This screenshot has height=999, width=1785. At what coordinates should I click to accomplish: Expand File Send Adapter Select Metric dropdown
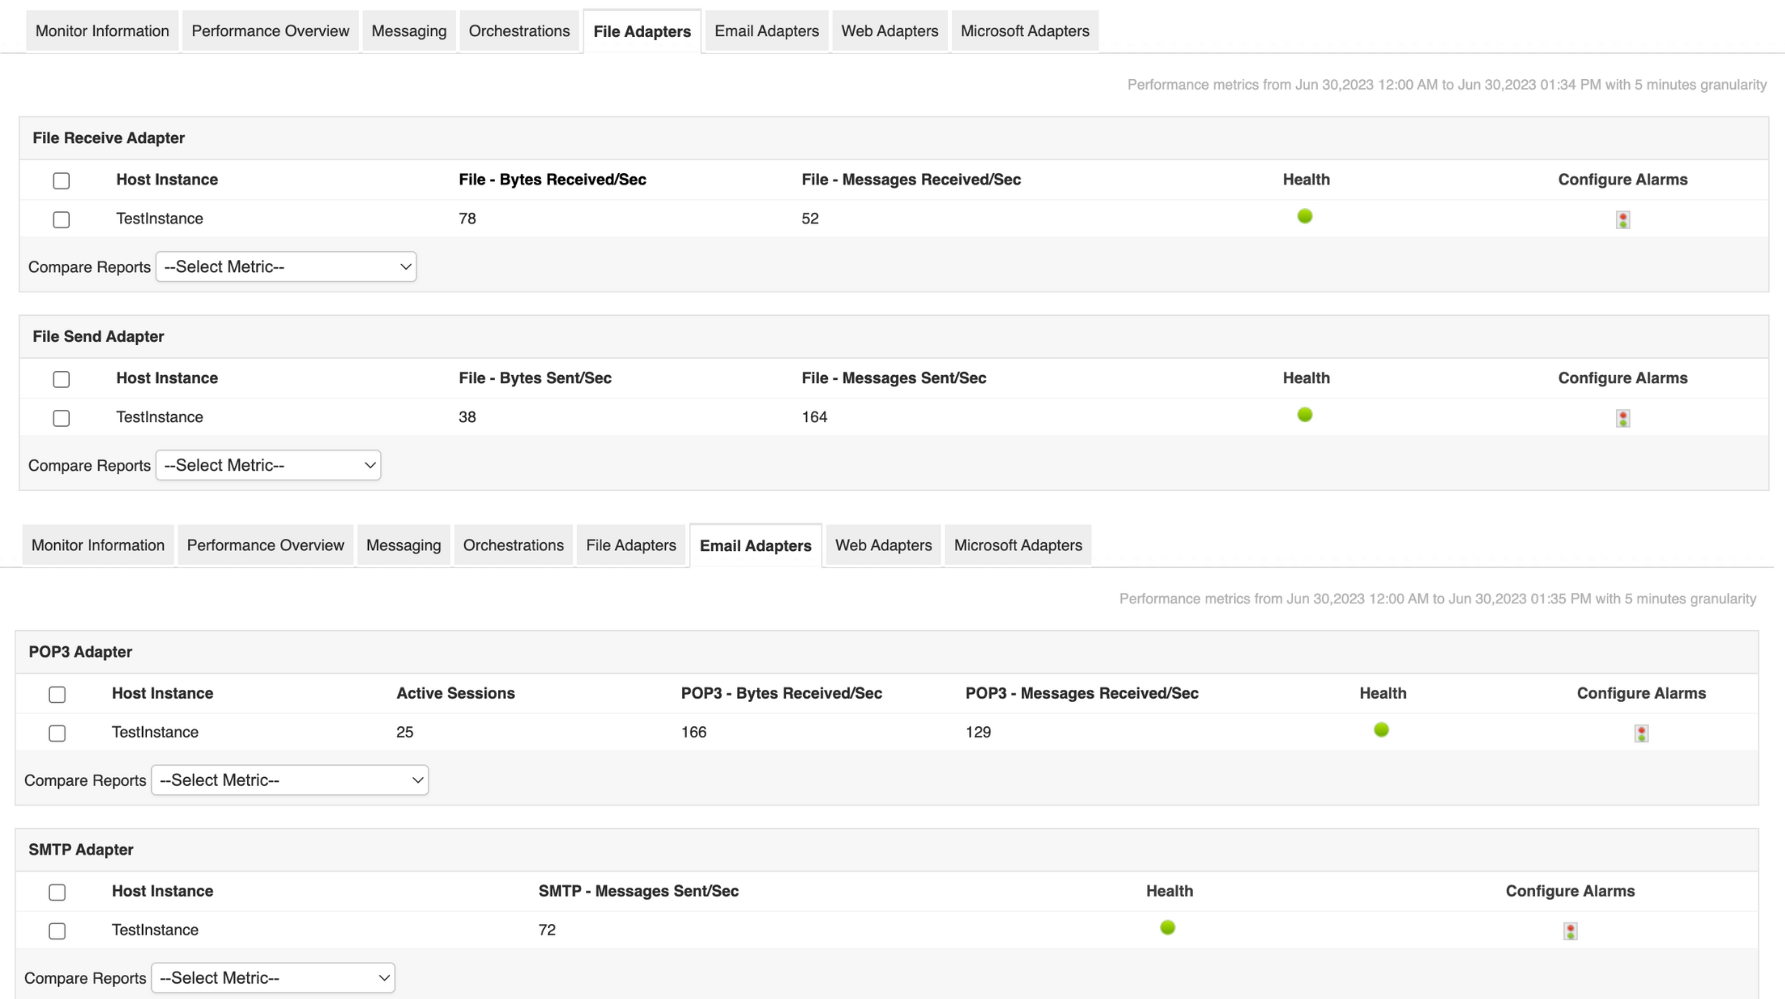click(268, 465)
